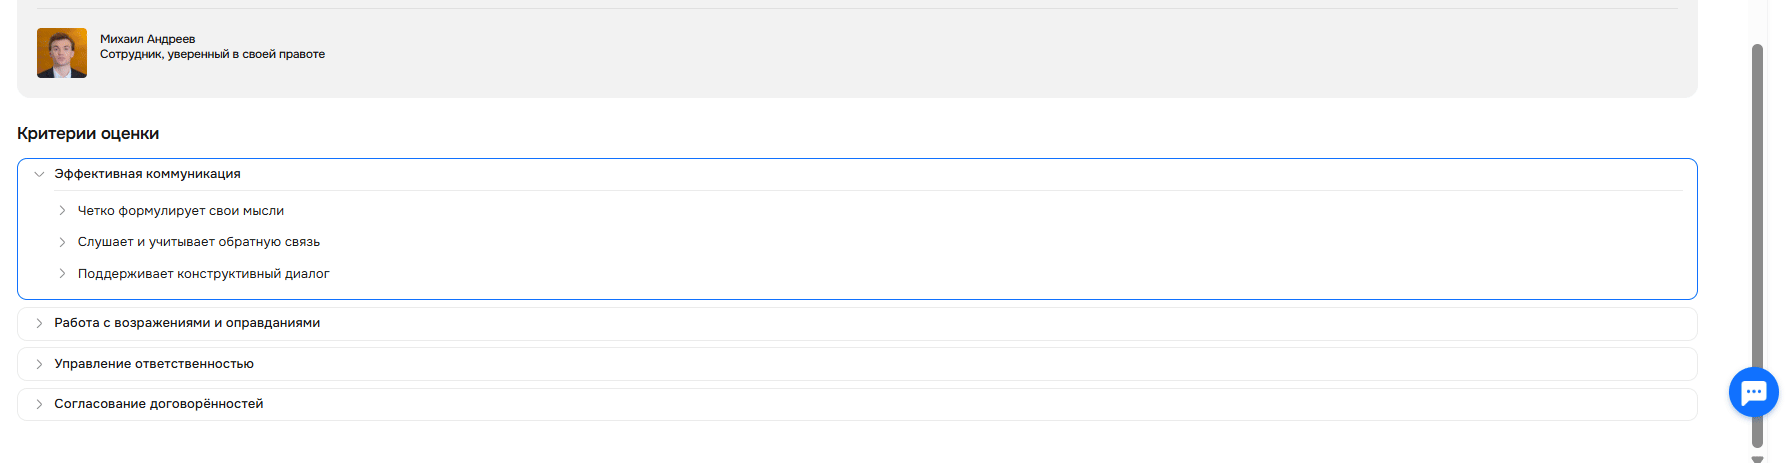This screenshot has width=1791, height=463.
Task: Select Слушает и учитывает обратную связь text
Action: pos(199,242)
